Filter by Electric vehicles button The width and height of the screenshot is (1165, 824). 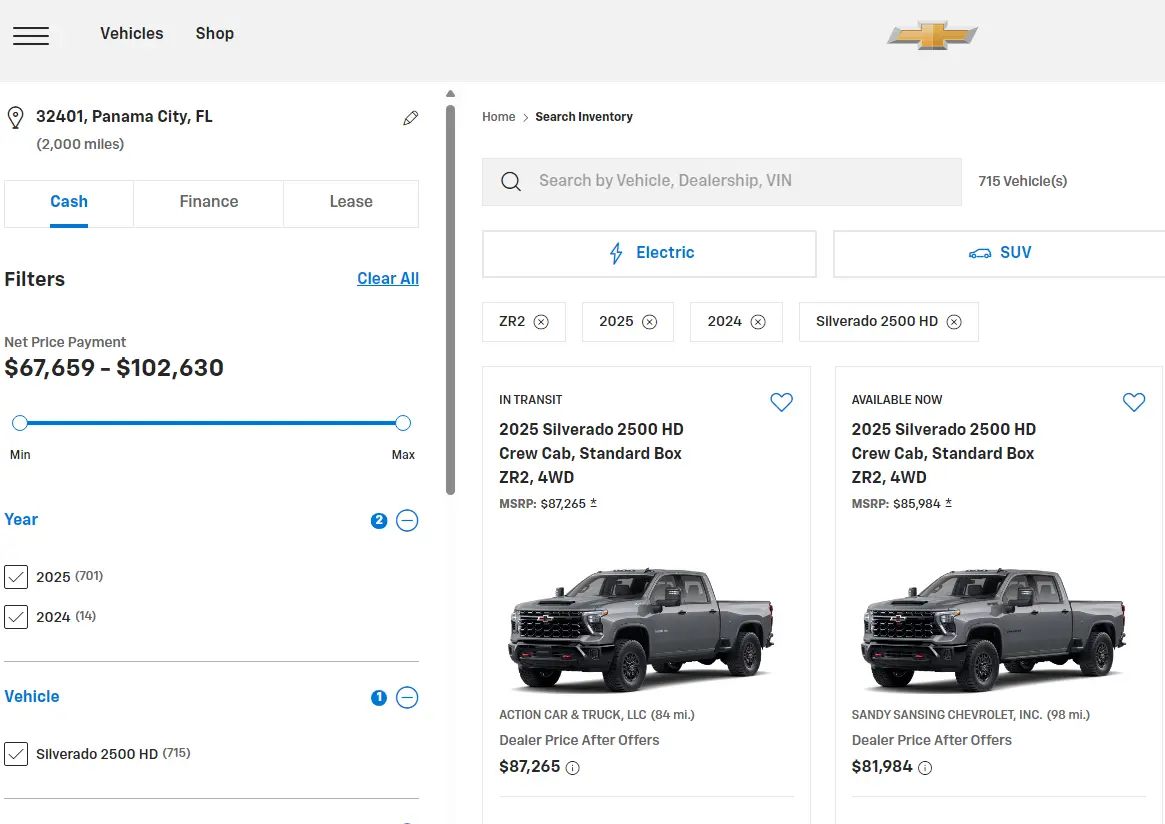[649, 254]
